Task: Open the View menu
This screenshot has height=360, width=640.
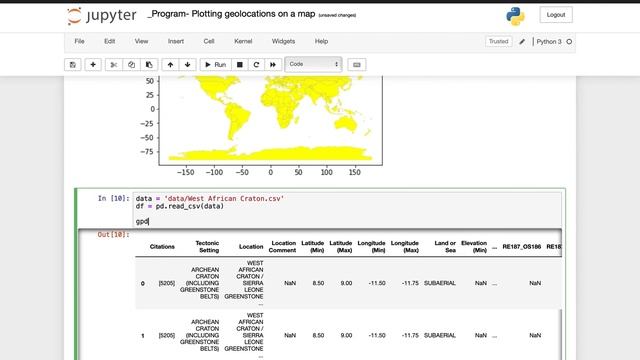Action: click(141, 41)
